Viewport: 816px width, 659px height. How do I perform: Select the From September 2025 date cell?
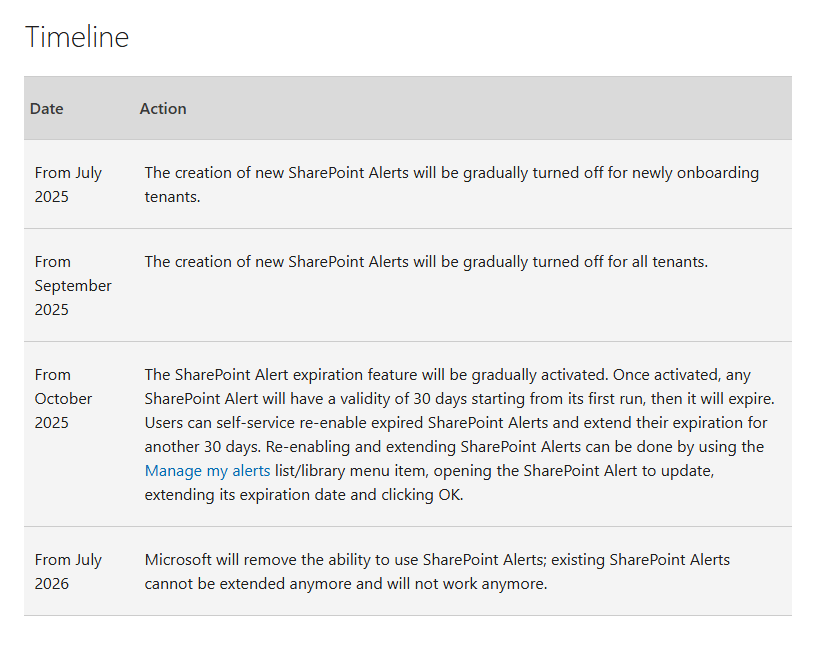73,286
